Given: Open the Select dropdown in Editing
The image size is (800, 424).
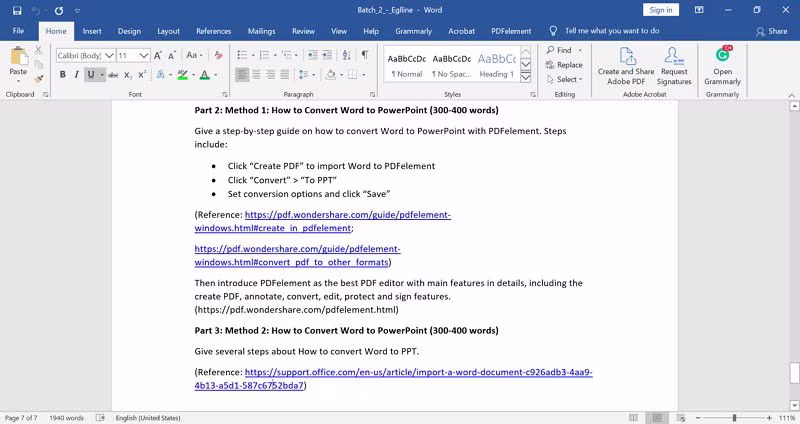Looking at the screenshot, I should pos(564,80).
